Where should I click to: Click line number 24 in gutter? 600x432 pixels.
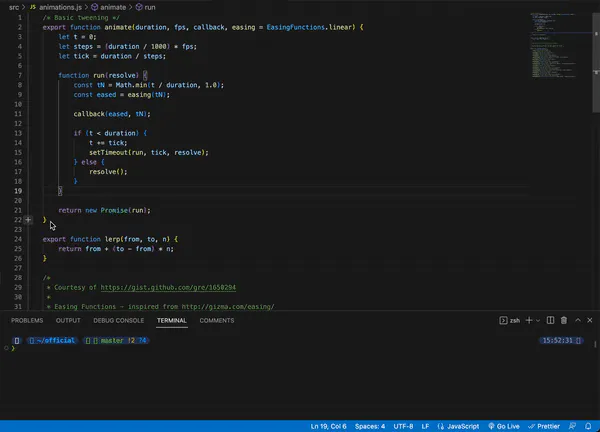(x=18, y=239)
